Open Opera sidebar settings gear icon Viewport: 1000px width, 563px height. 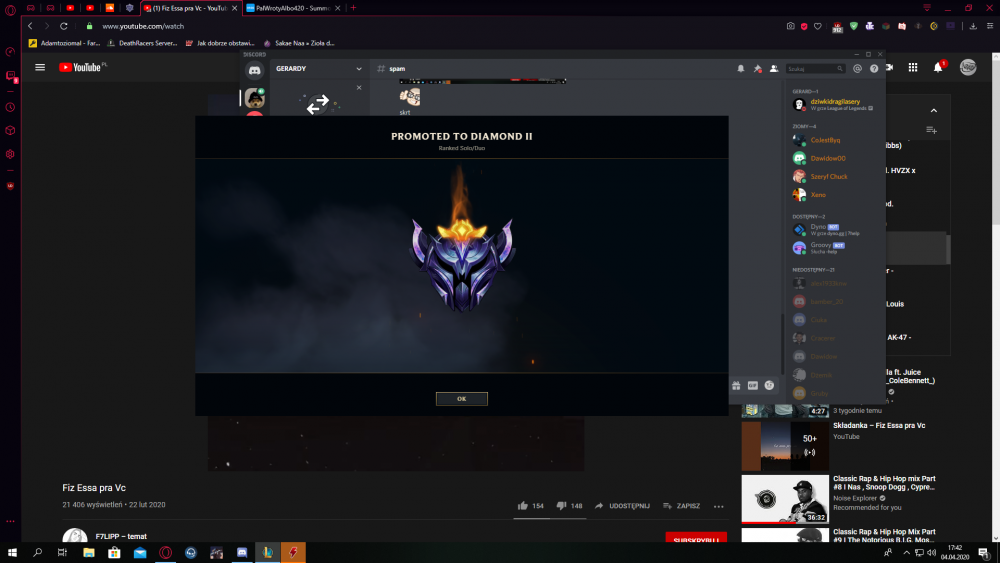[10, 154]
